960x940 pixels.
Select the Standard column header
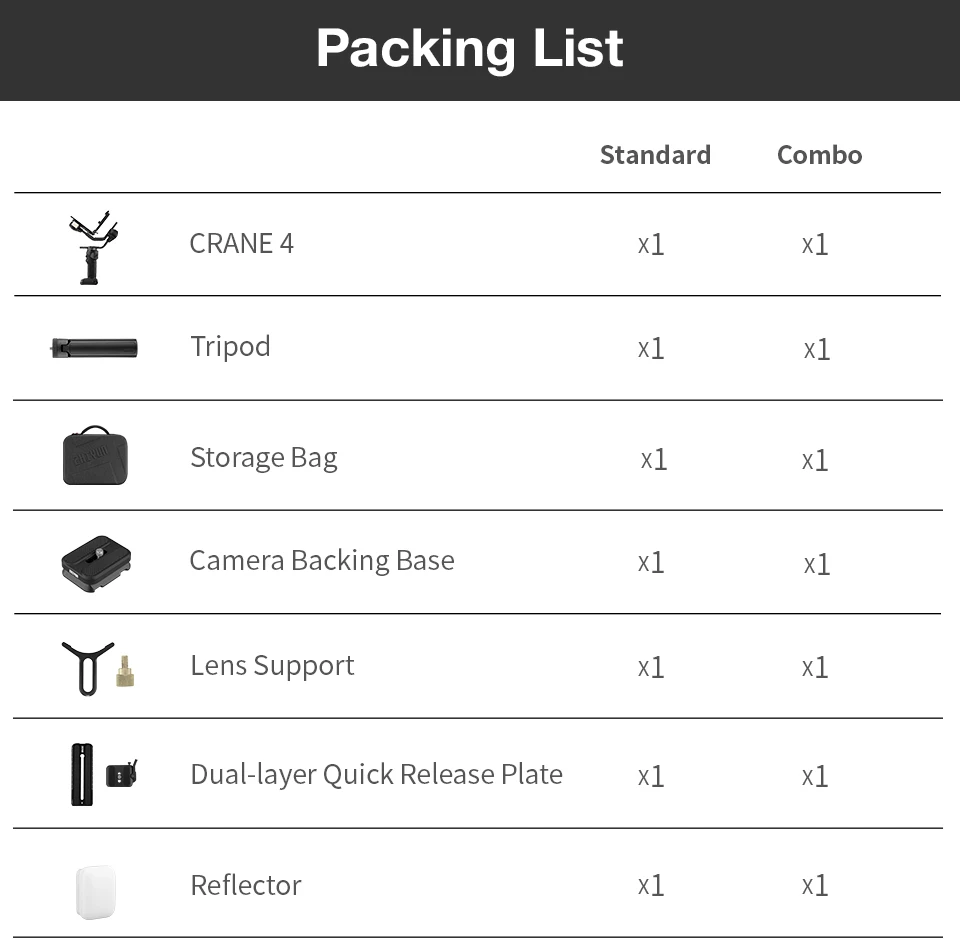click(x=655, y=155)
